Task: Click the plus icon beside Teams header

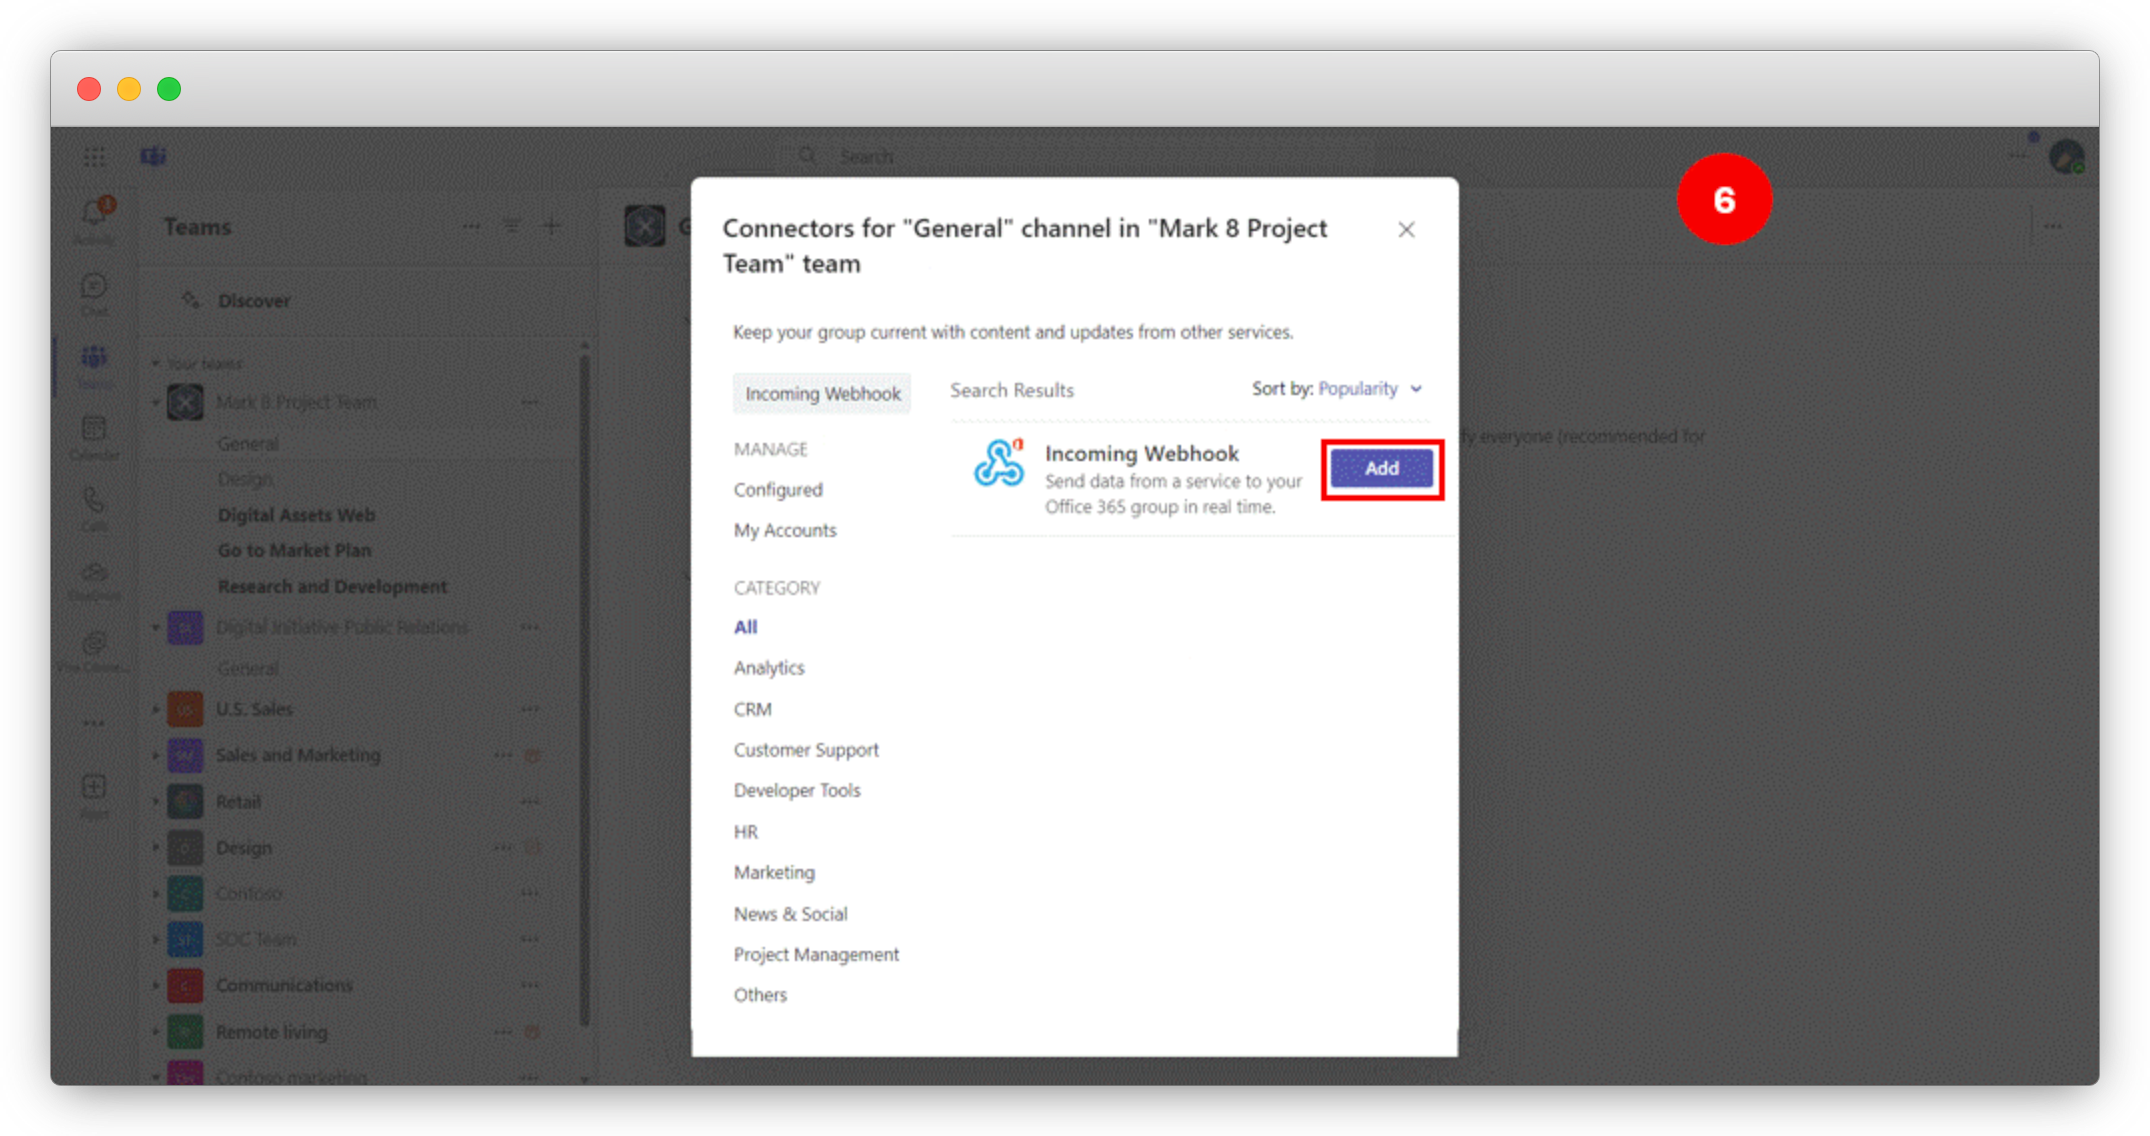Action: (x=551, y=227)
